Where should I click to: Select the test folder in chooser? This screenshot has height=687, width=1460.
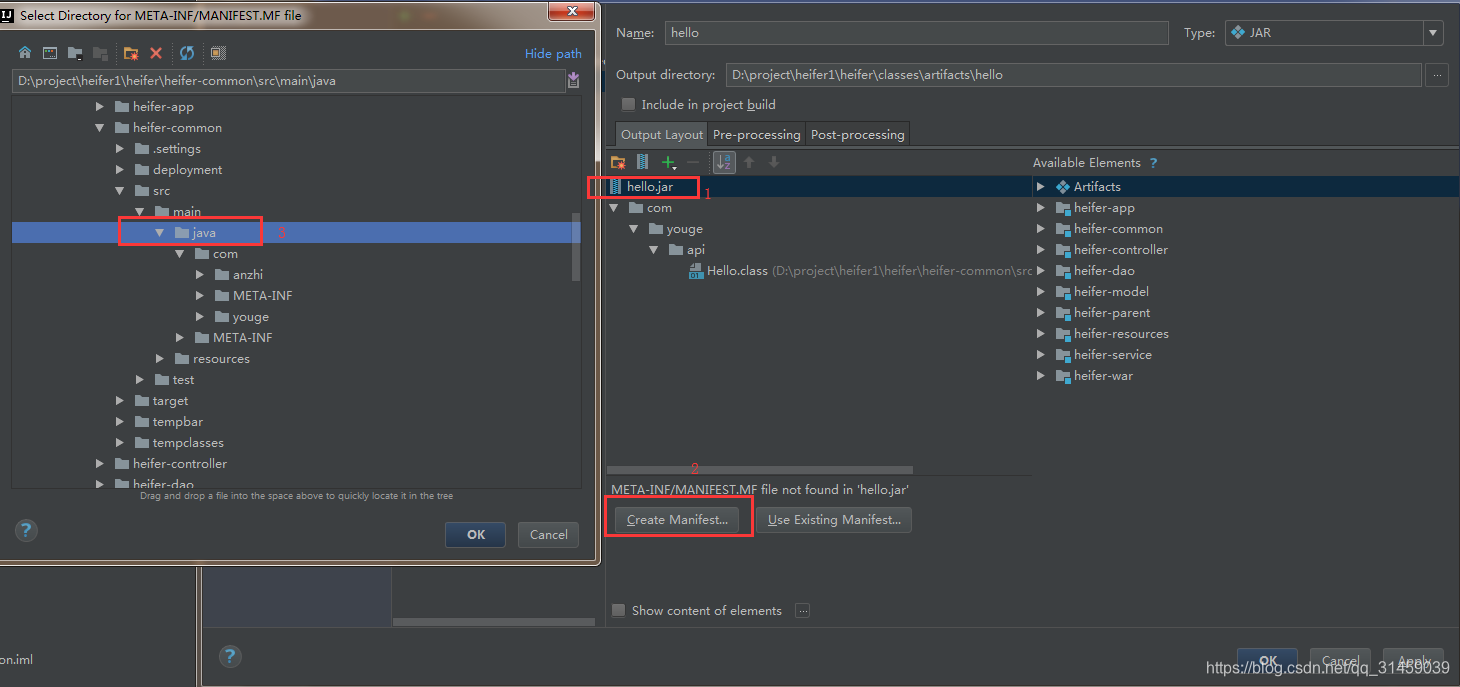pos(183,380)
